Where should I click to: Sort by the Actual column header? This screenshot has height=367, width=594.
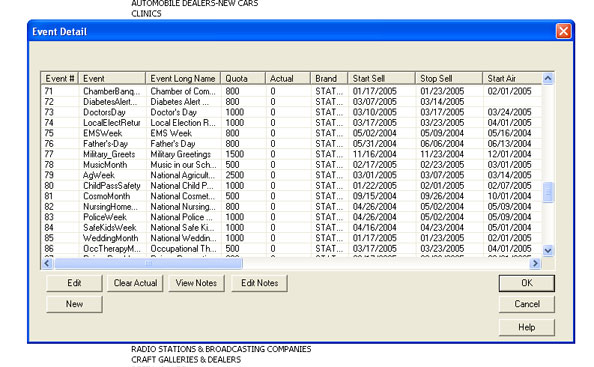(x=288, y=78)
